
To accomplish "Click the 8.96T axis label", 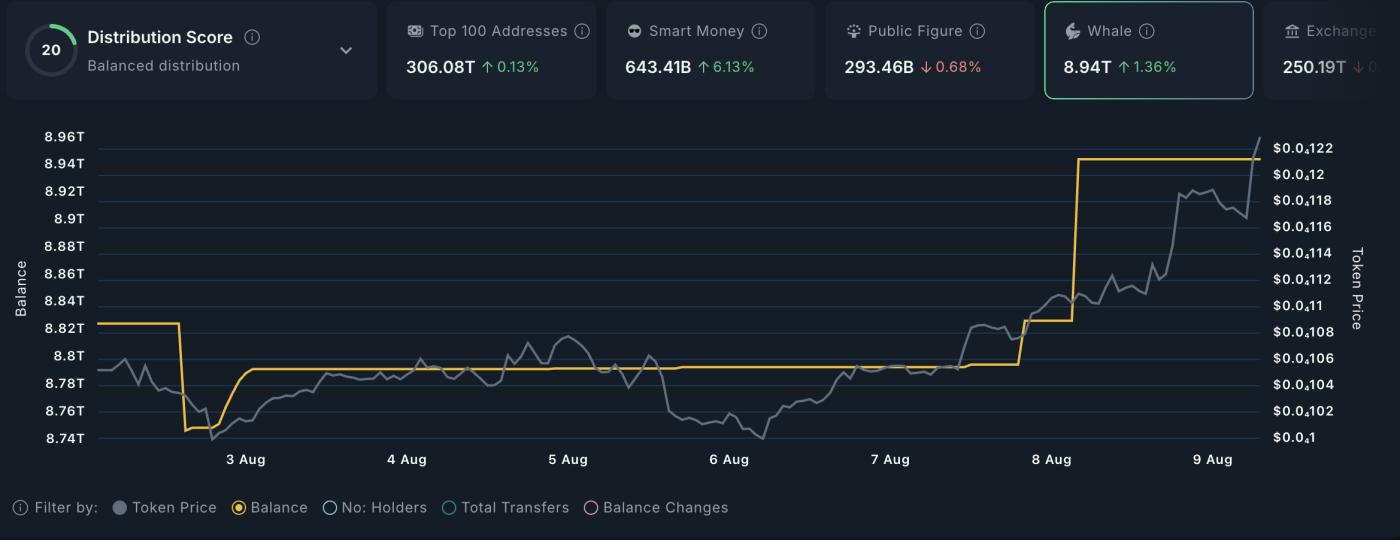I will (65, 137).
